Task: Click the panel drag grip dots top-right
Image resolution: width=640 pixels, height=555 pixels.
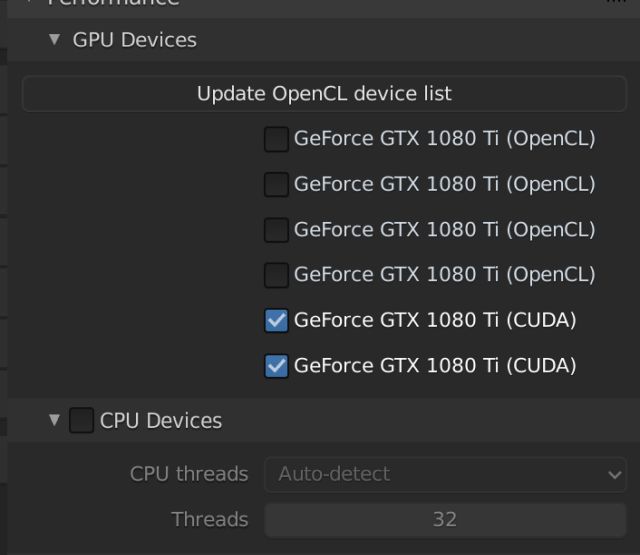Action: 614,3
